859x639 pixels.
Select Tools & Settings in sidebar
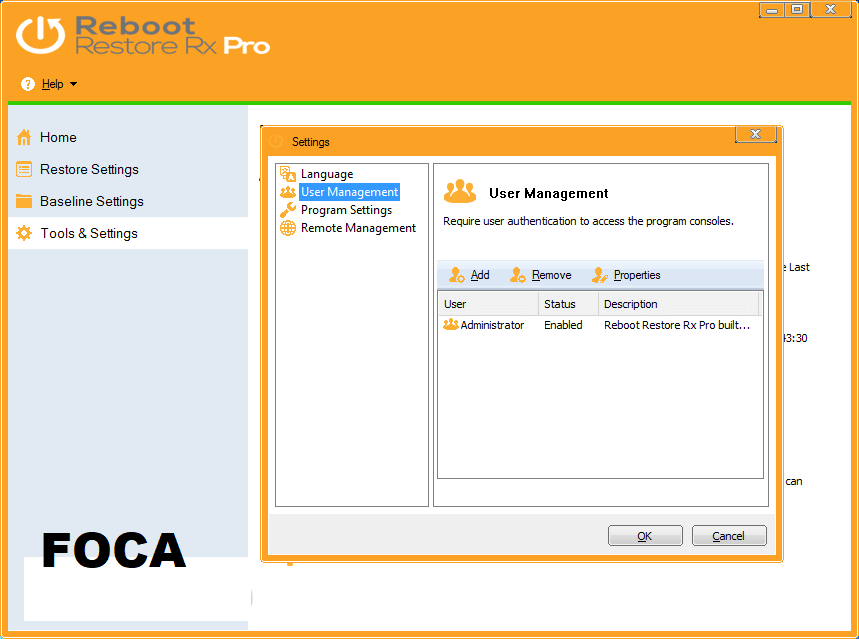89,233
